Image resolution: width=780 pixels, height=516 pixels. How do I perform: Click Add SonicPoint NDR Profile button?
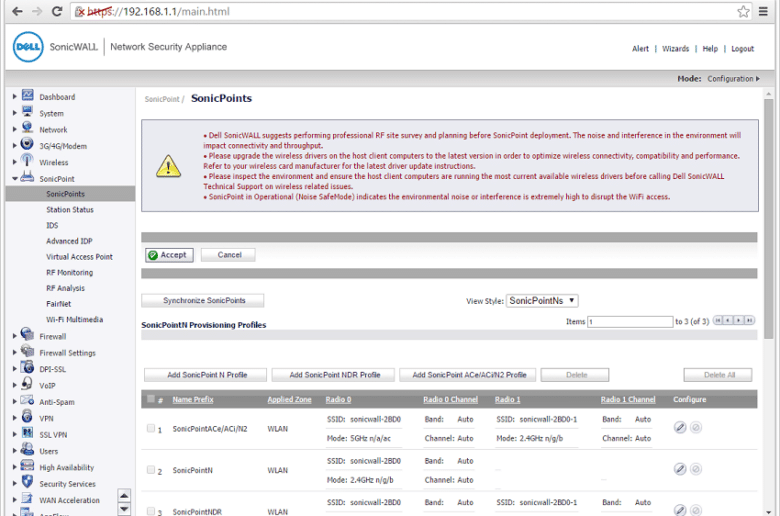tap(333, 375)
